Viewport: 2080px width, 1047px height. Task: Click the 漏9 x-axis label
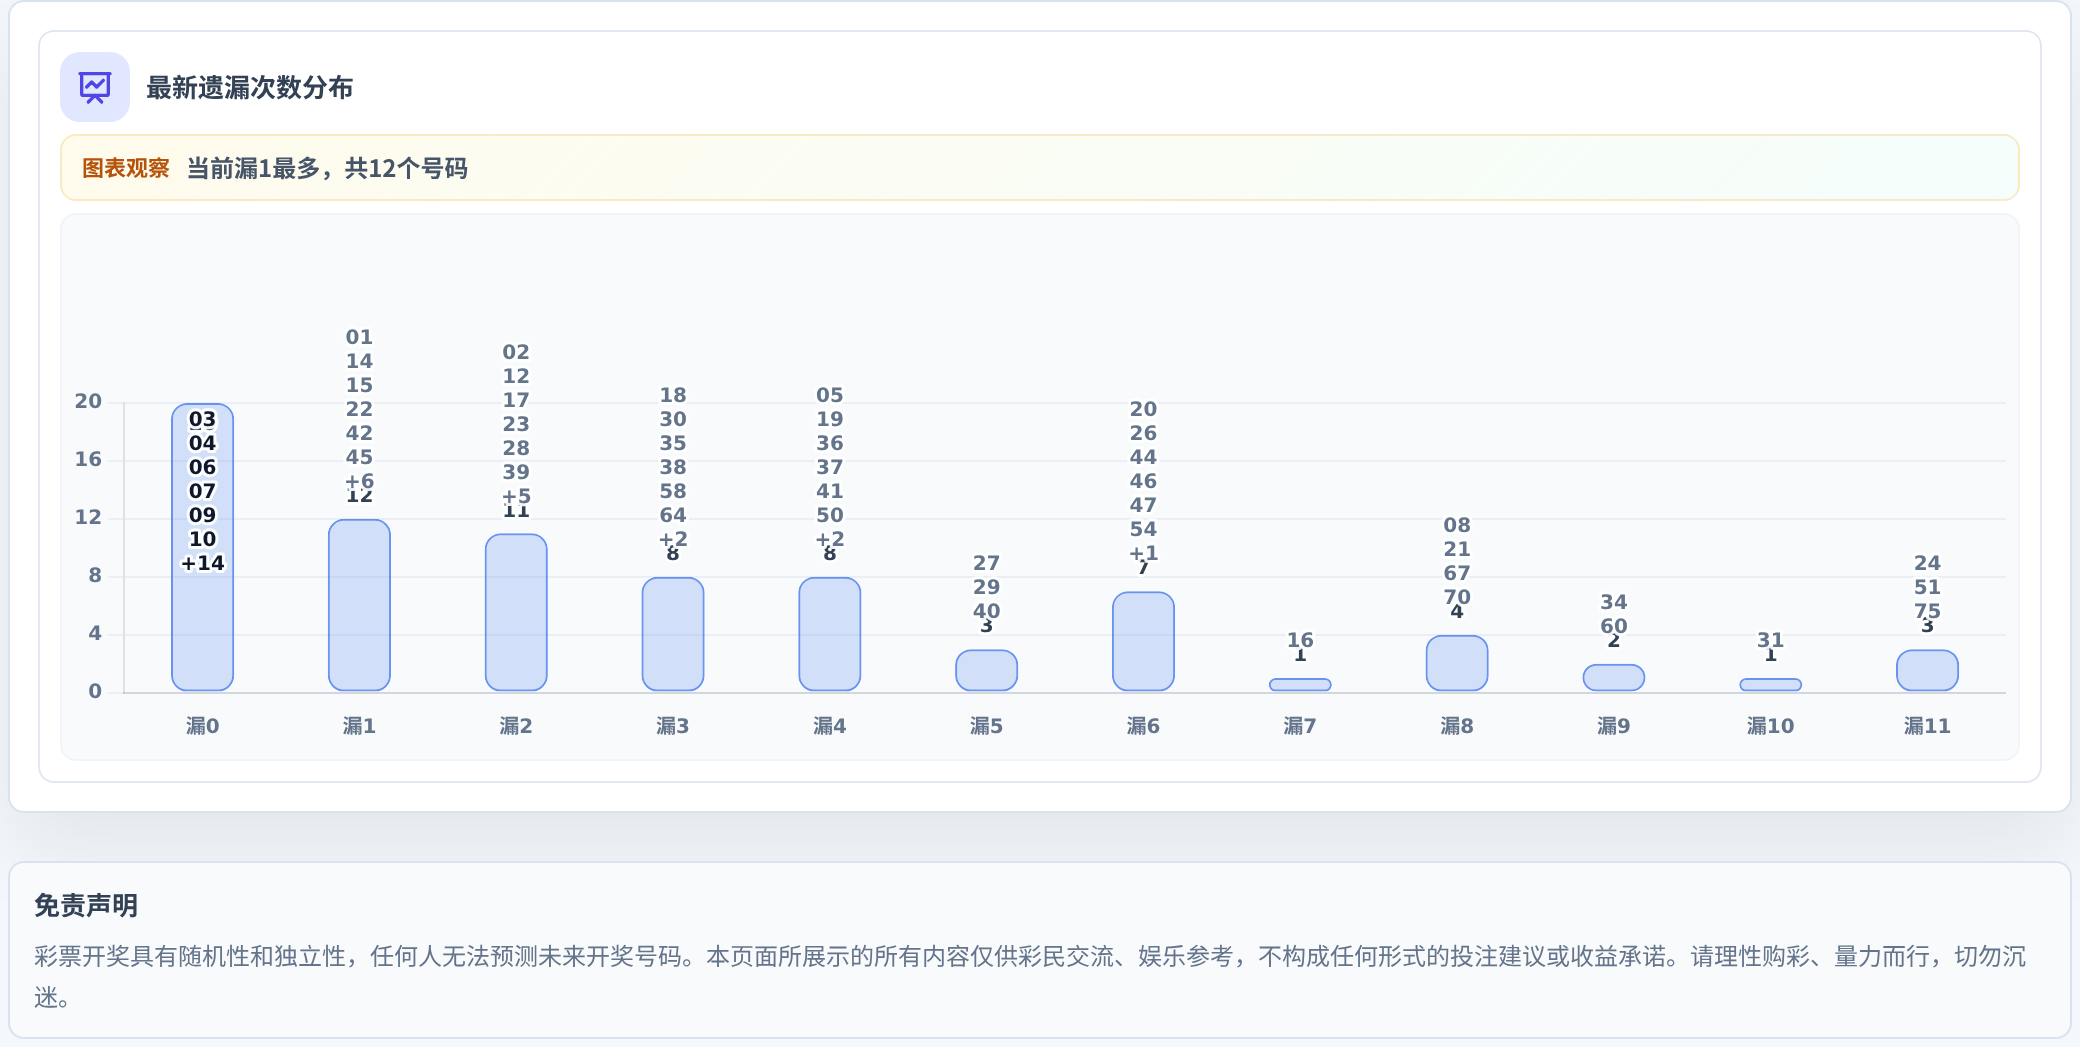[x=1614, y=726]
